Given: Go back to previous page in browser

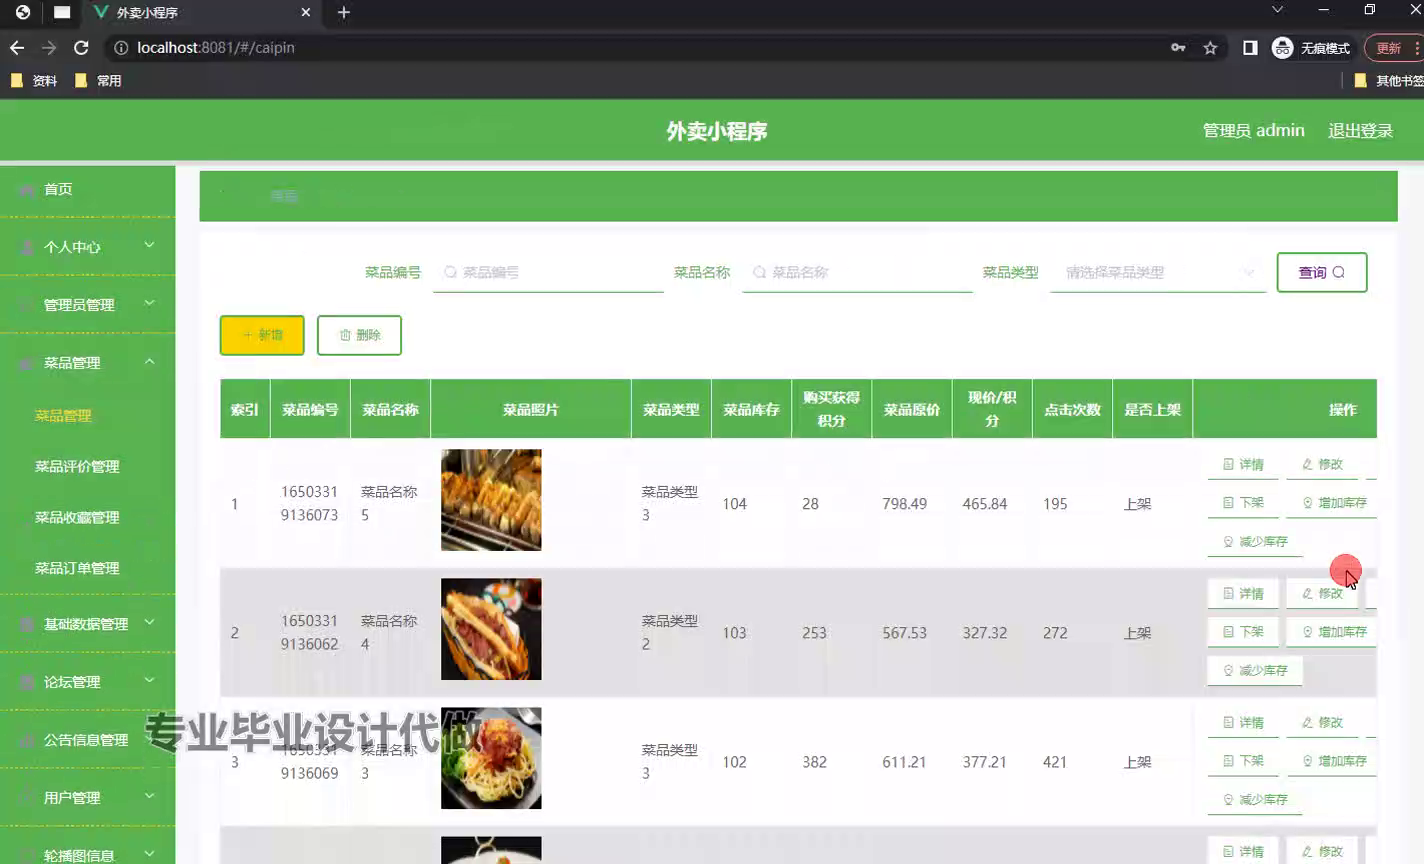Looking at the screenshot, I should 17,47.
